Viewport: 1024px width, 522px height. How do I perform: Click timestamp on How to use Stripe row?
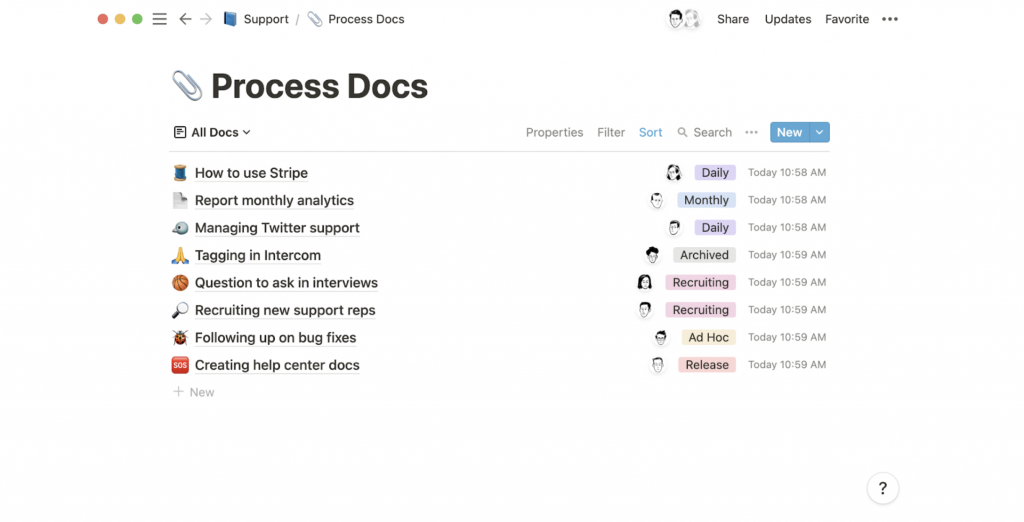pyautogui.click(x=787, y=172)
